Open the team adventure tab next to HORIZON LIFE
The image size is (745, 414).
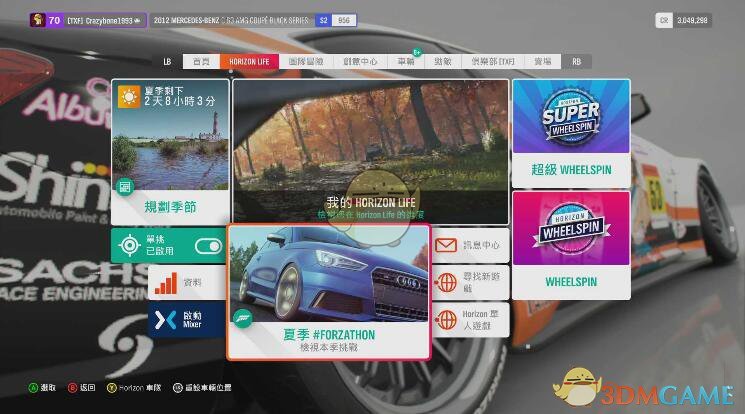306,62
